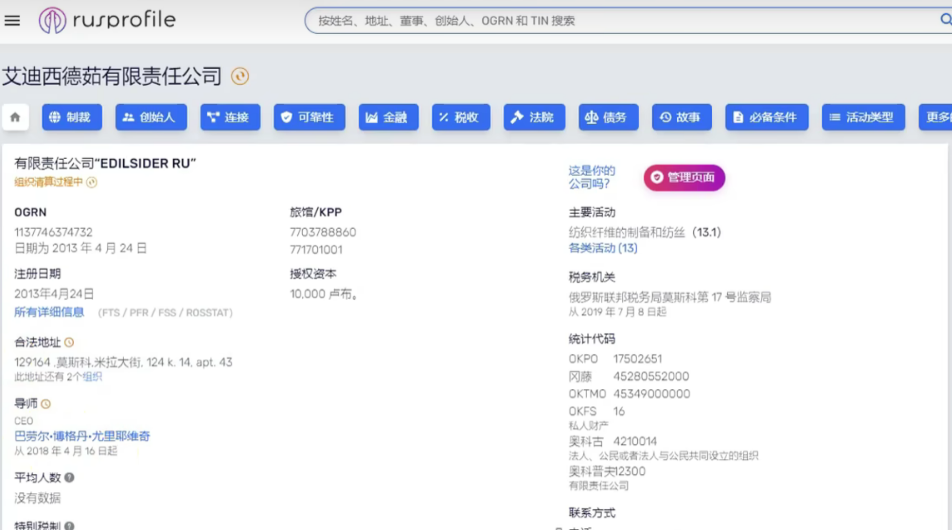The width and height of the screenshot is (952, 530).
Task: Open the 故事 tab
Action: pyautogui.click(x=682, y=117)
